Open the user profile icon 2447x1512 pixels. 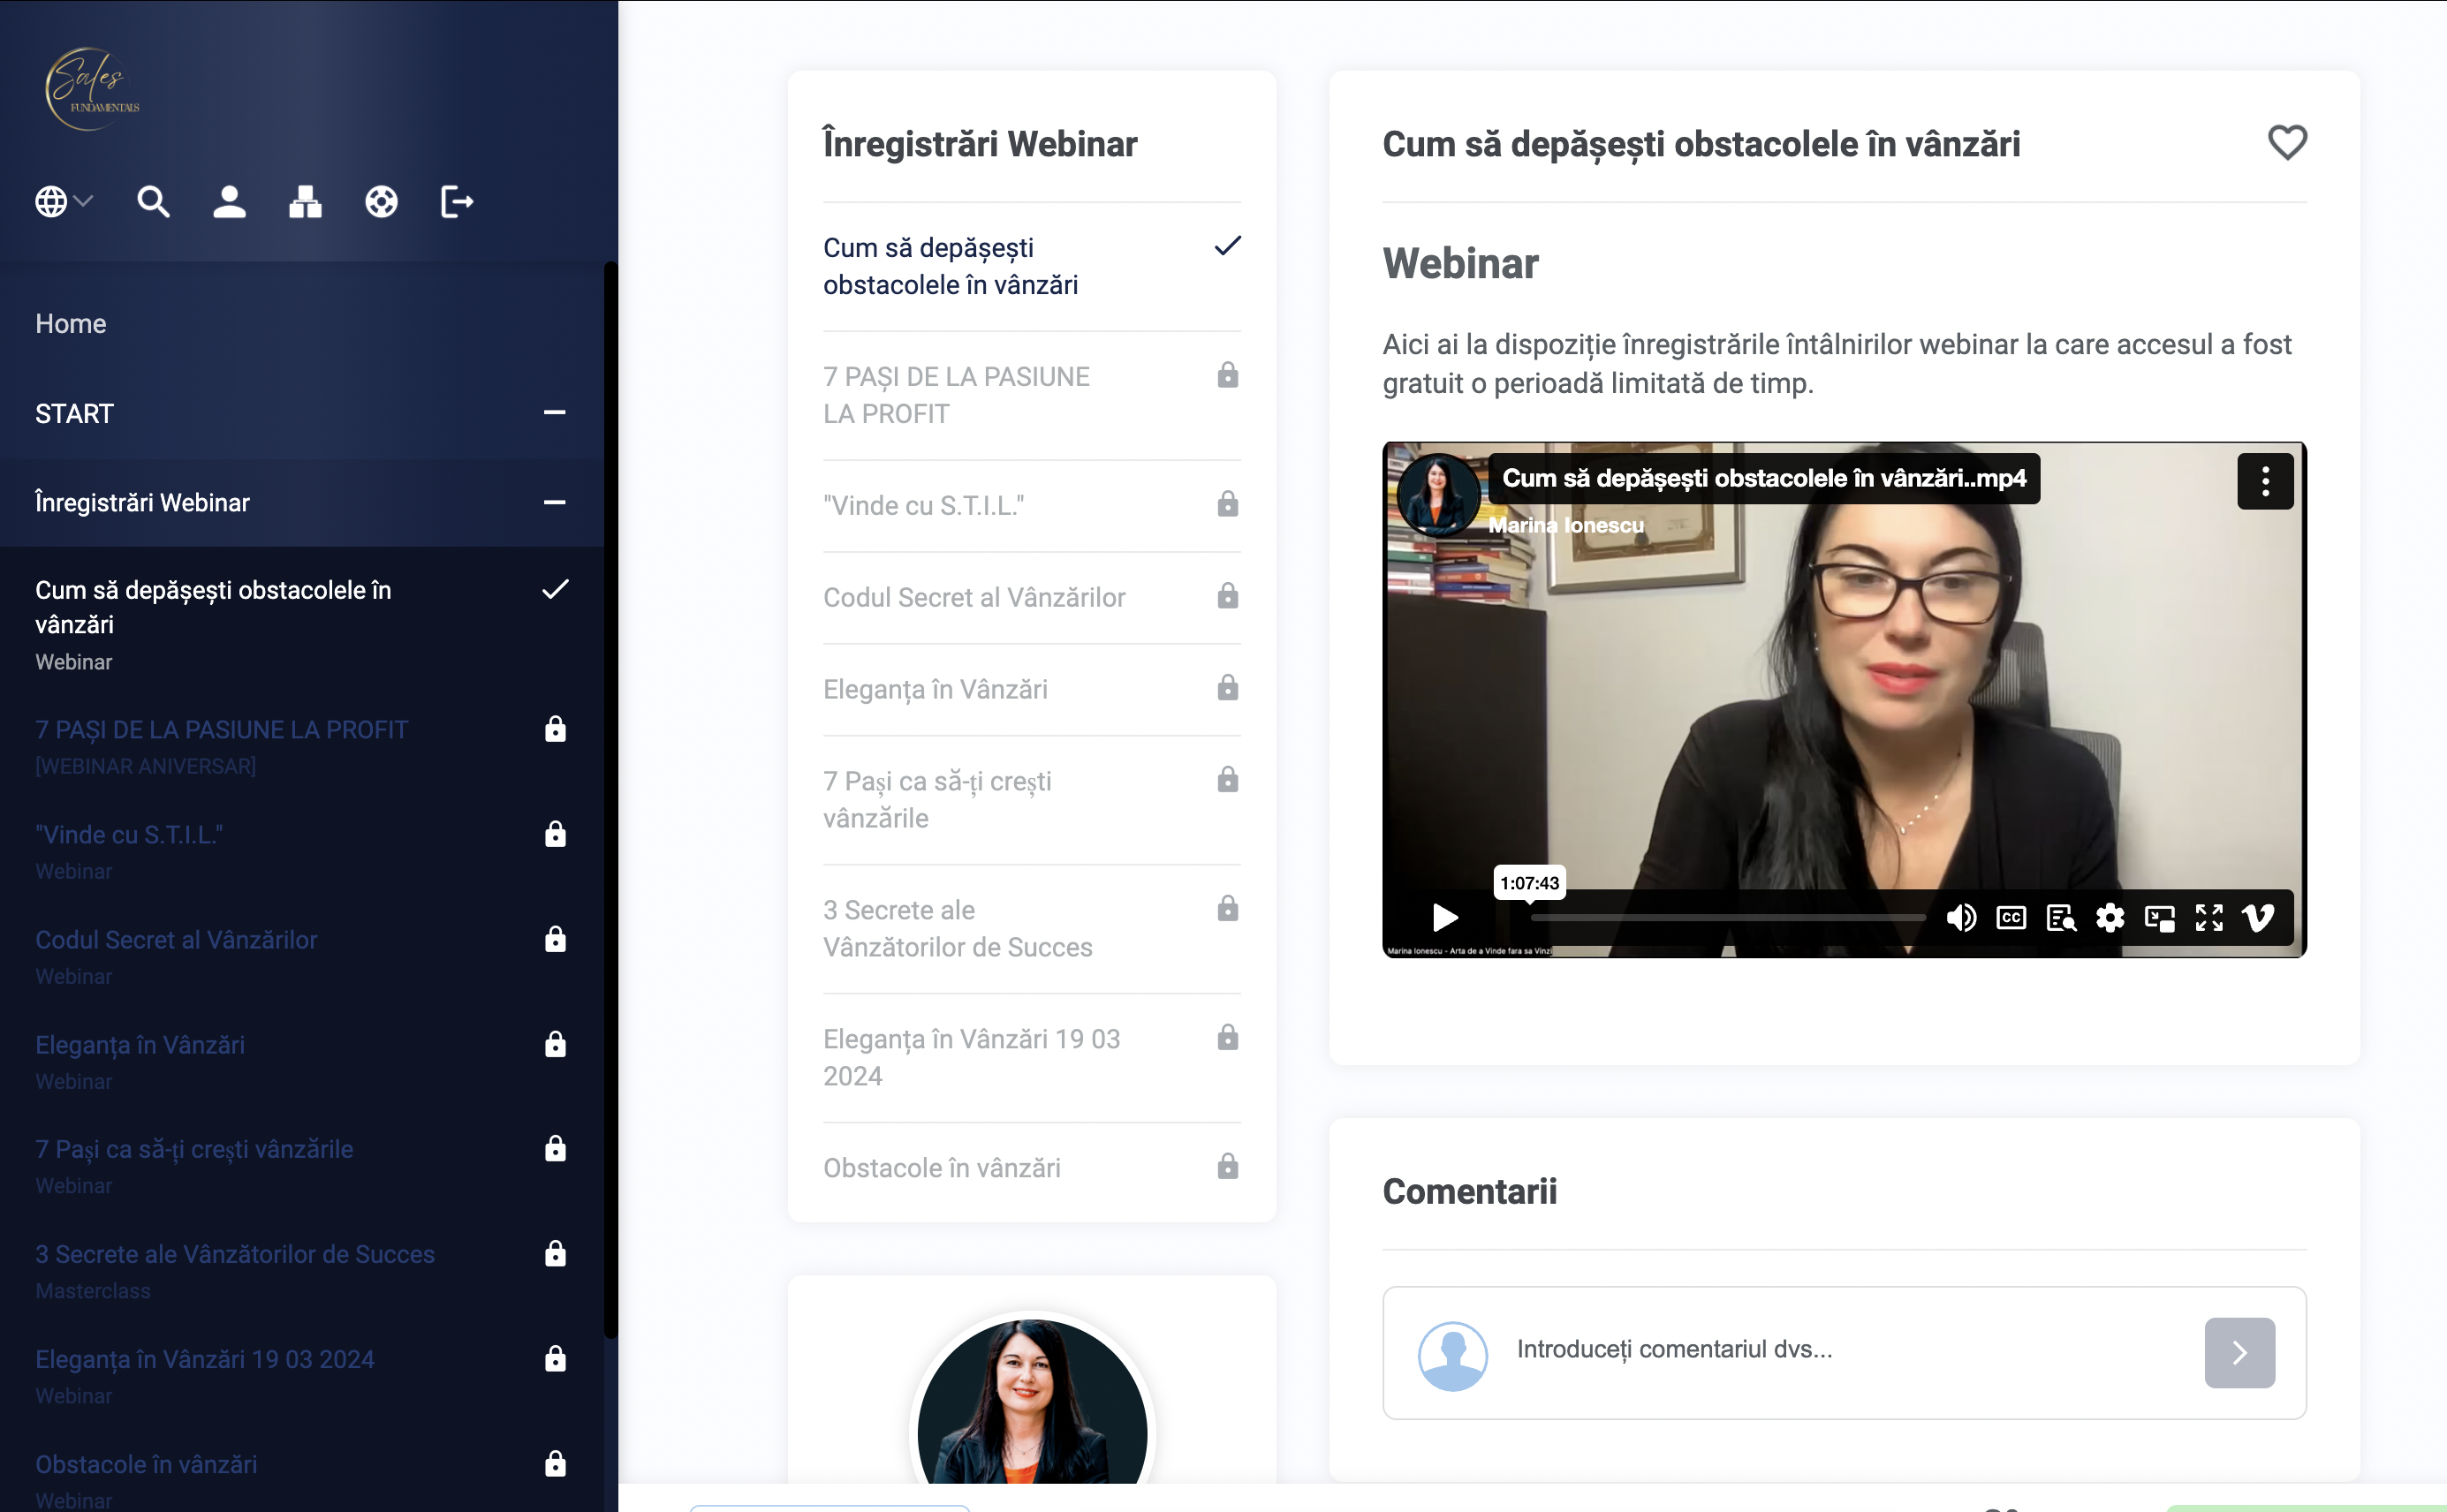229,202
